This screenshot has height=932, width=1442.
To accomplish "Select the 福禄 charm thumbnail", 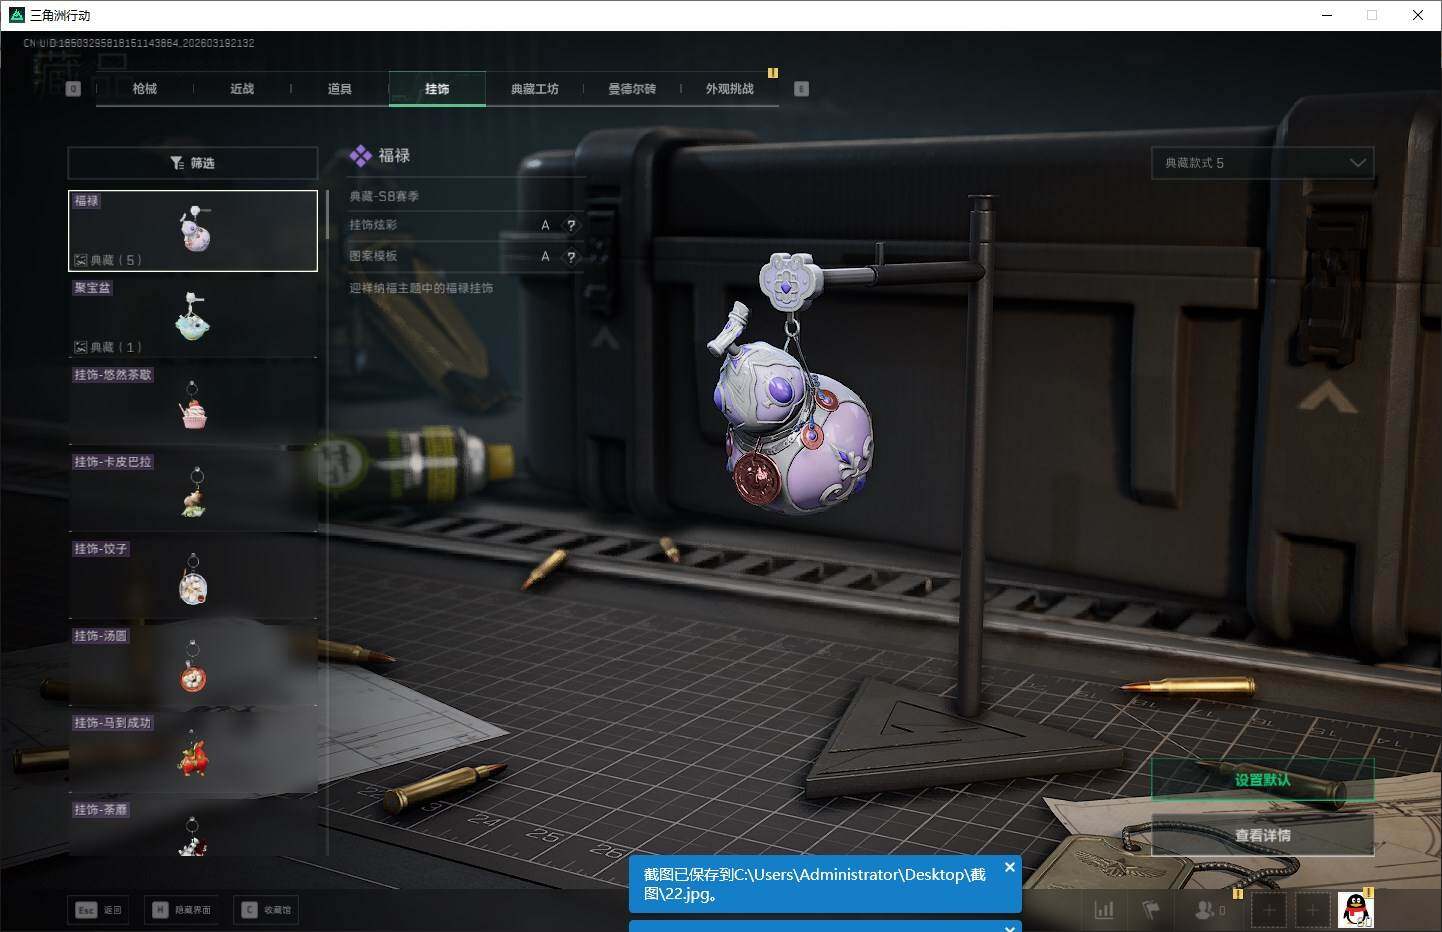I will tap(193, 231).
